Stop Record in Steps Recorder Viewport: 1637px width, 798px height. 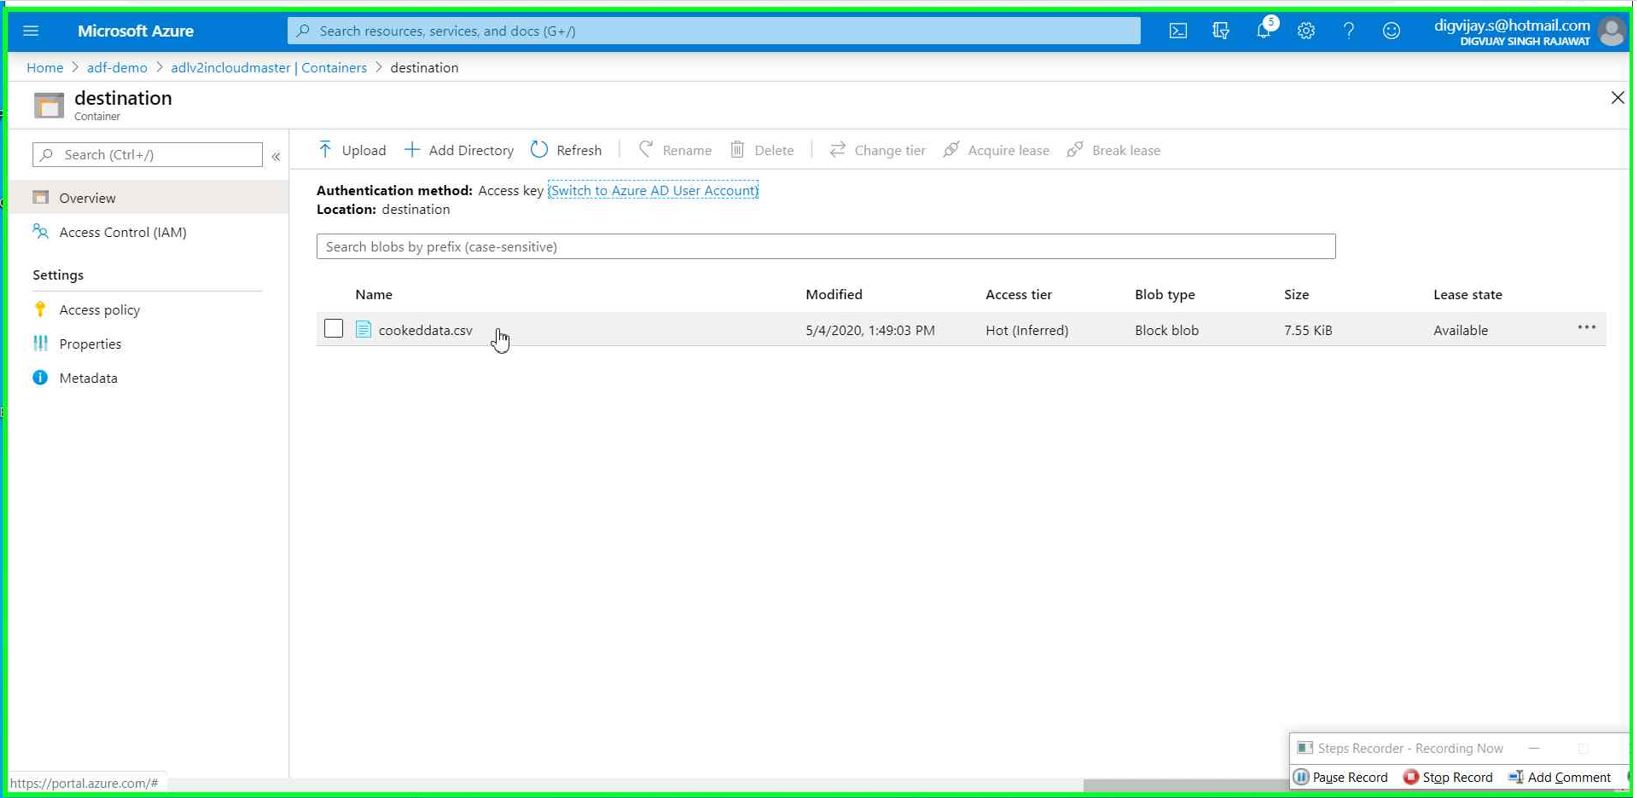click(x=1448, y=777)
